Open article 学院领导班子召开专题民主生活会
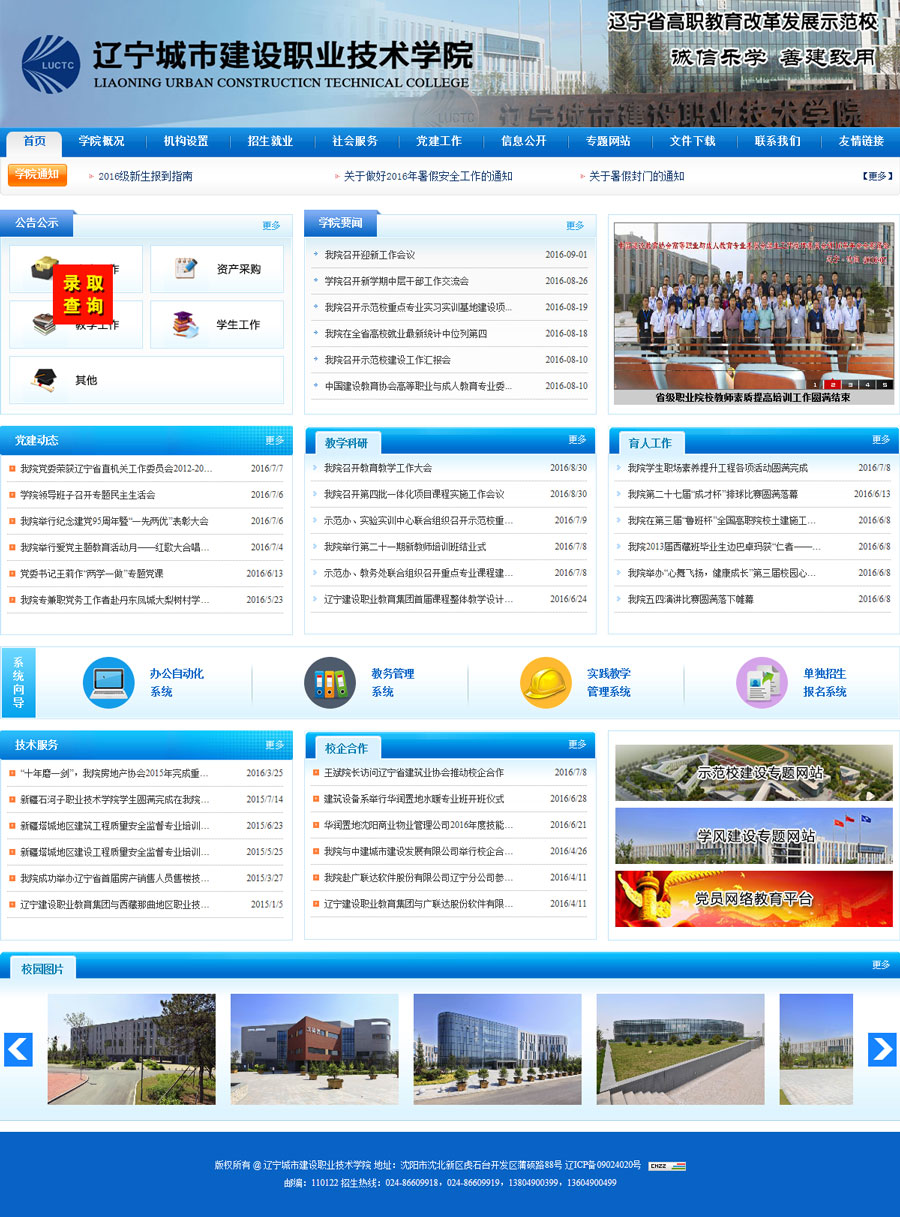 88,494
